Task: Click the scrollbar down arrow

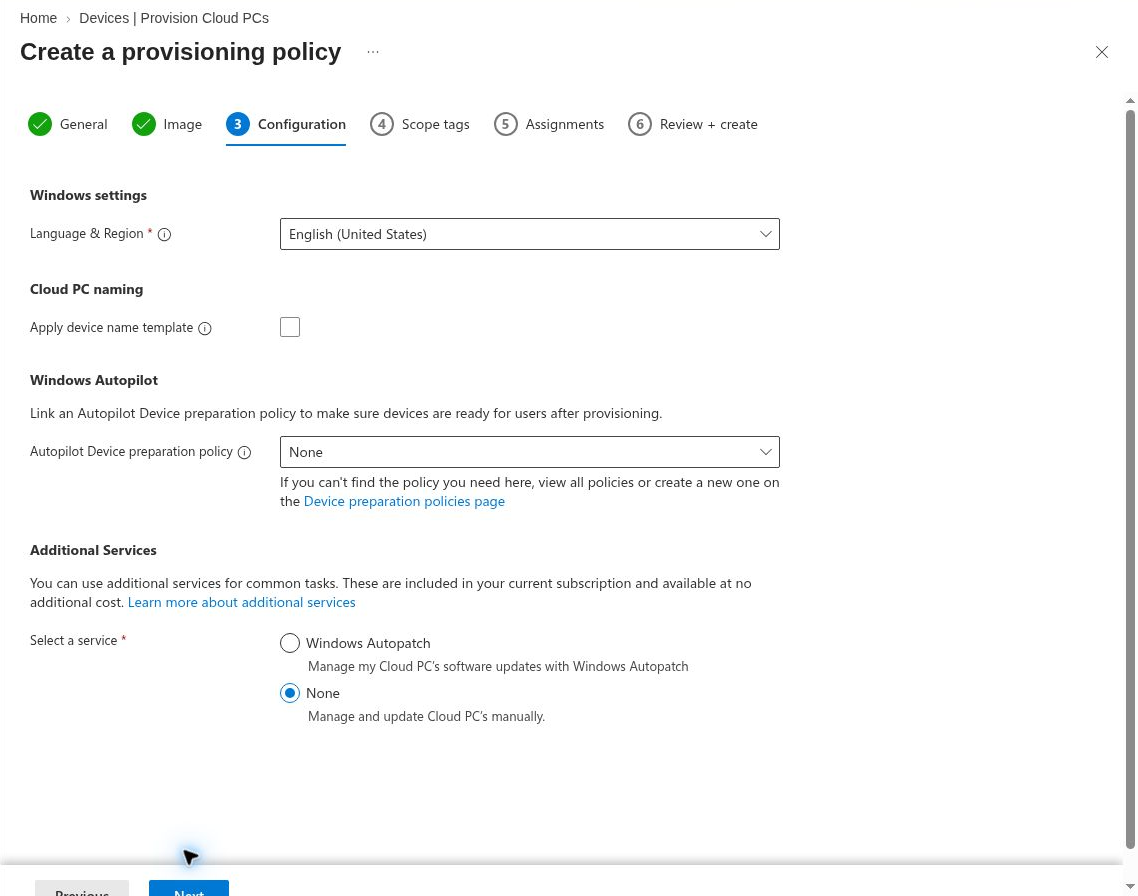Action: coord(1130,886)
